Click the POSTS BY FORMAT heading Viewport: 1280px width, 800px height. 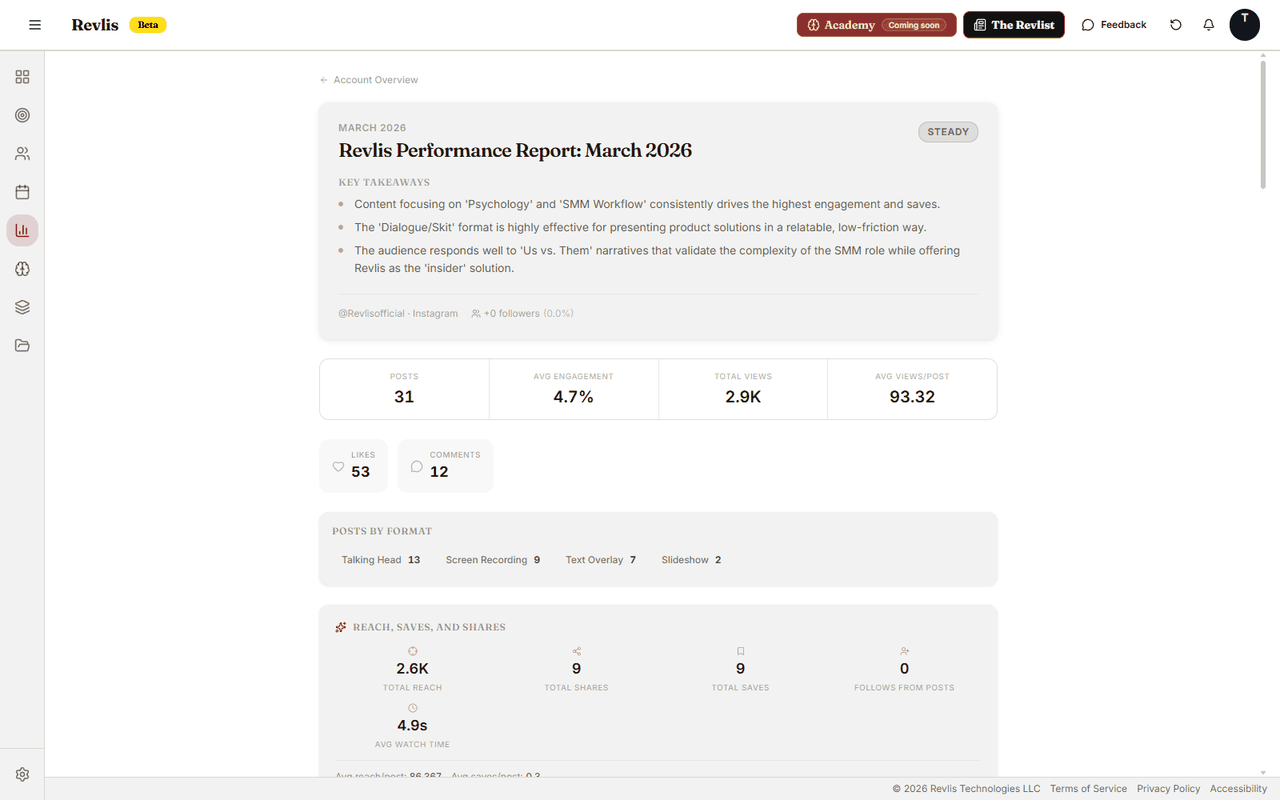click(x=382, y=531)
